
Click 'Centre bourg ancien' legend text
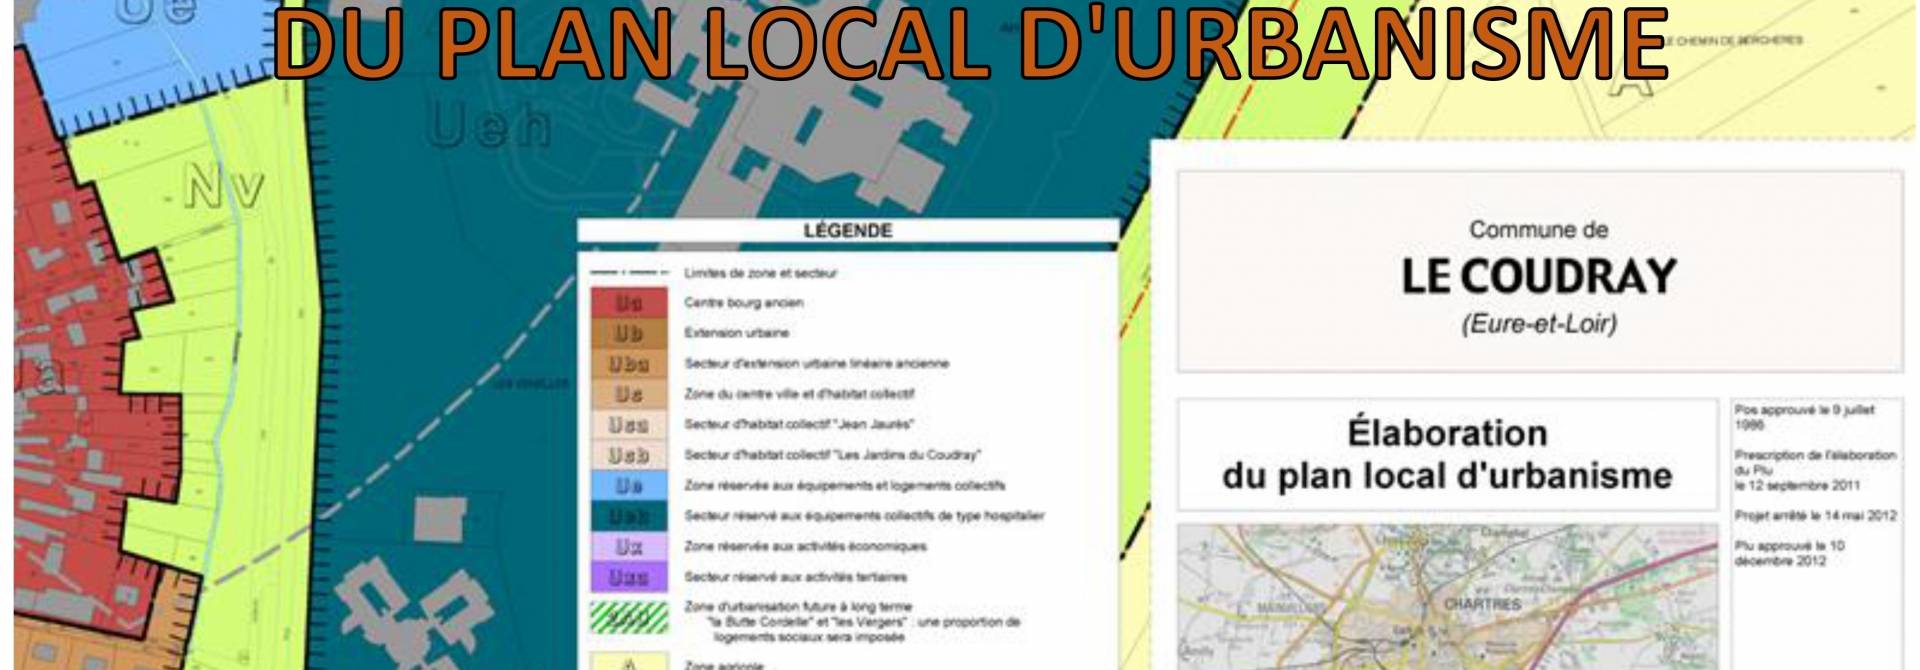[743, 303]
